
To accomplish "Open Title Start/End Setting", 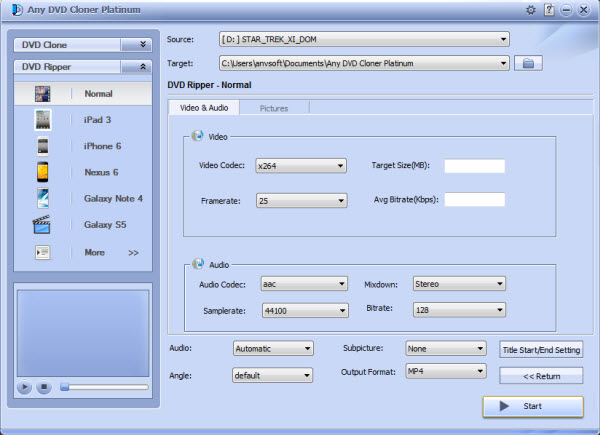I will [x=541, y=350].
